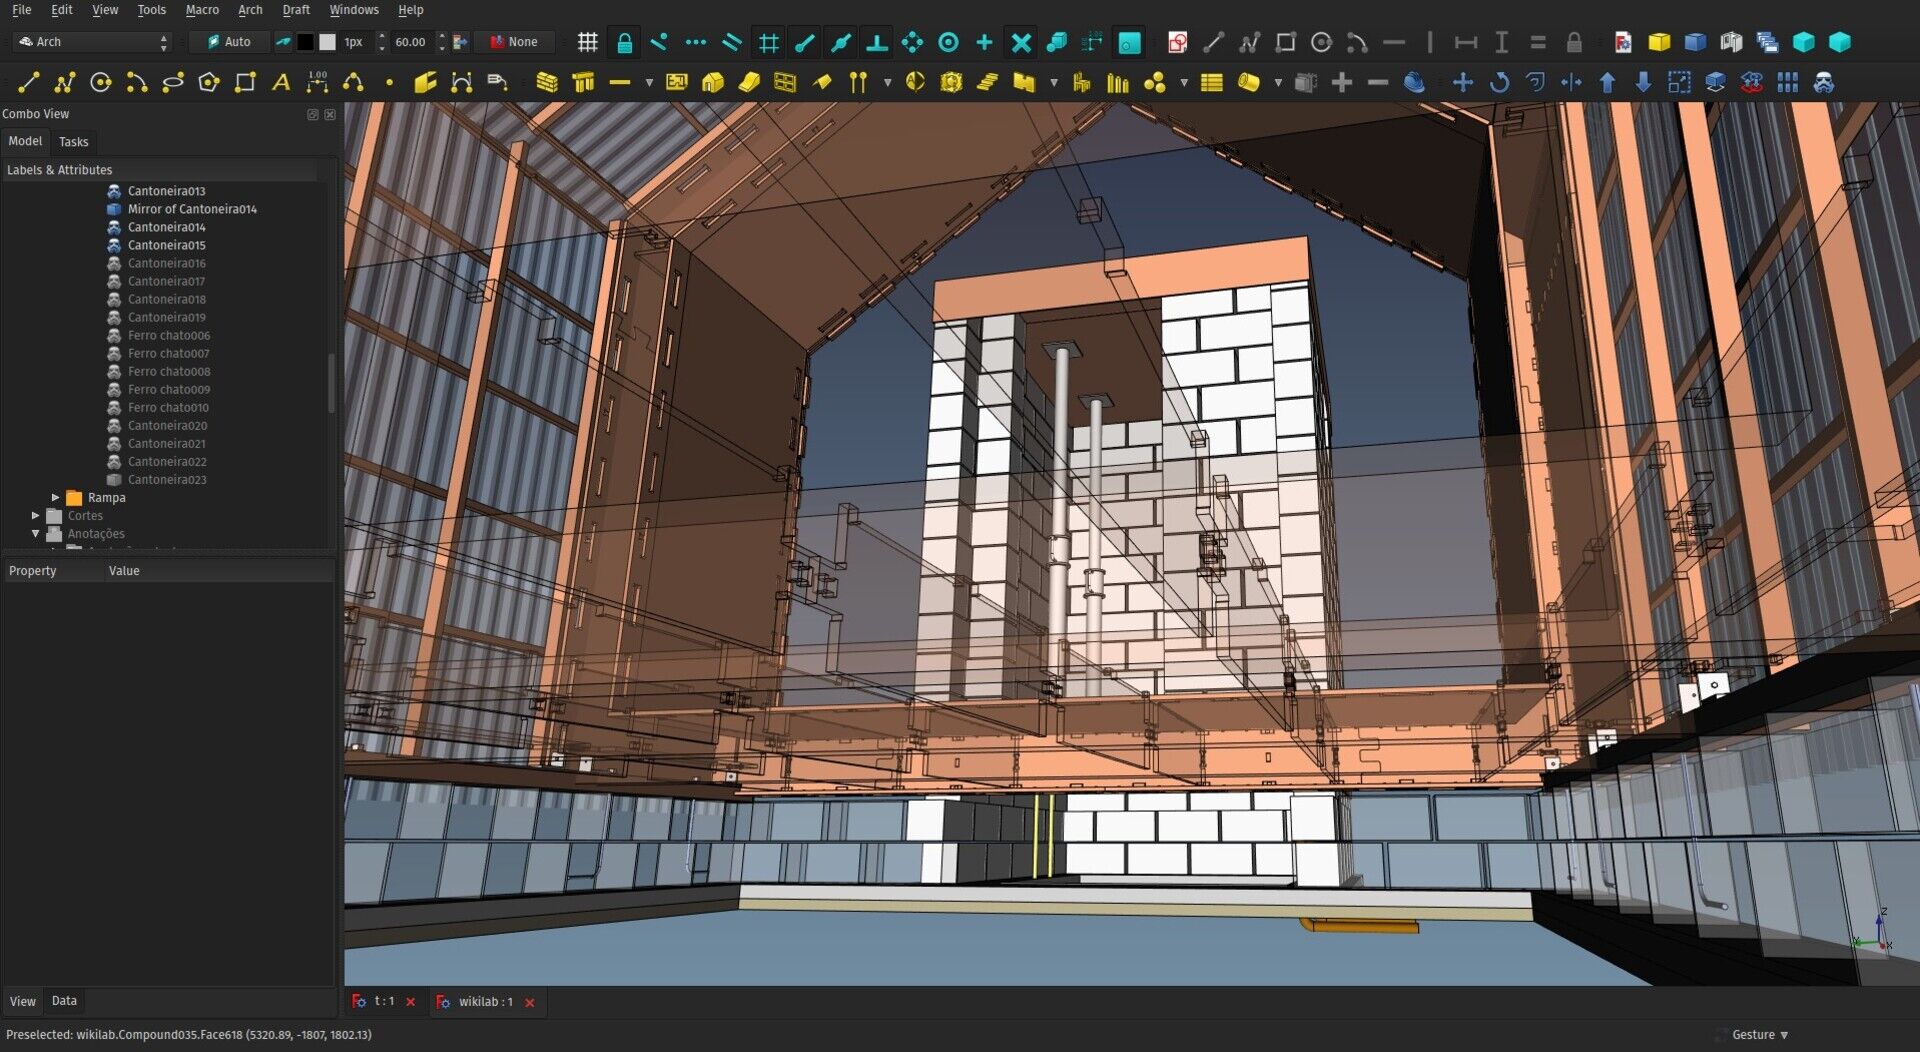Toggle snap to endpoint
Screen dimensions: 1920x1052
click(x=804, y=42)
